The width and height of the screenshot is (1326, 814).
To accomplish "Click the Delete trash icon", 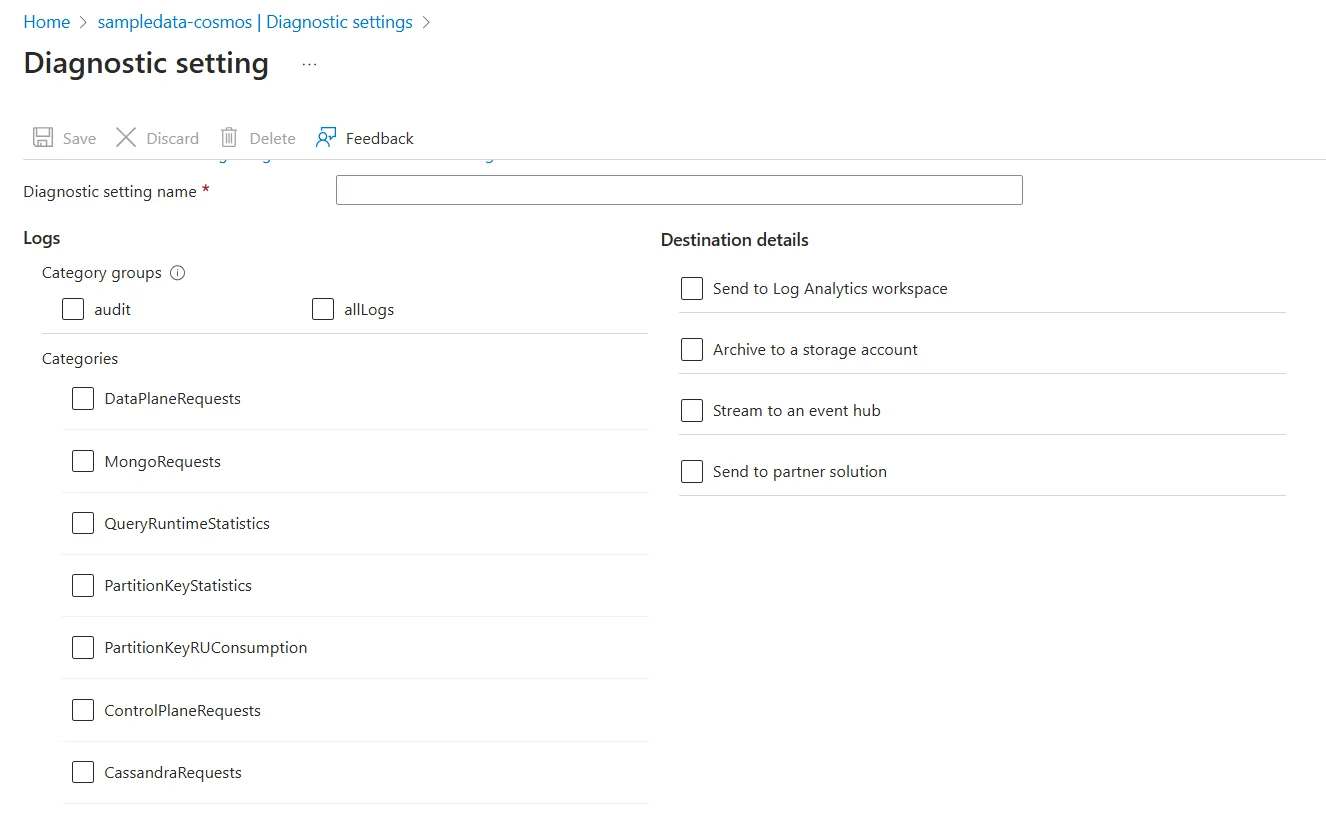I will coord(229,137).
